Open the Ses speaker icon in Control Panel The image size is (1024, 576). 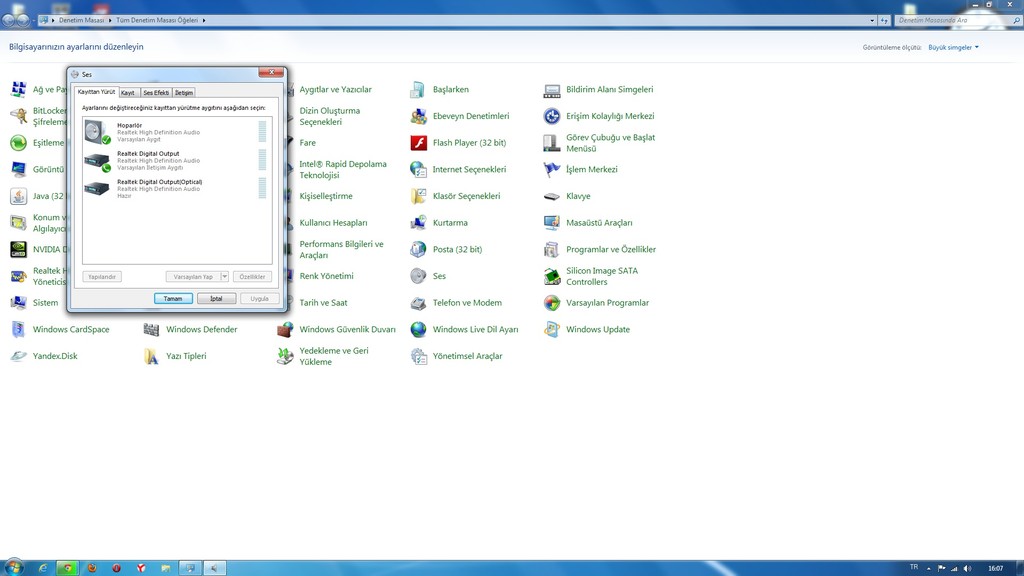418,276
